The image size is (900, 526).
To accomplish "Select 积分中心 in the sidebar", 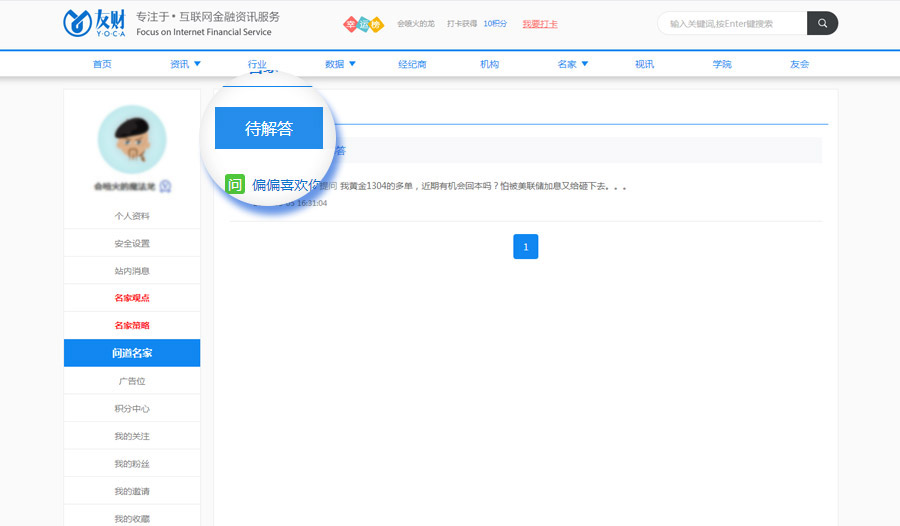I will point(132,409).
